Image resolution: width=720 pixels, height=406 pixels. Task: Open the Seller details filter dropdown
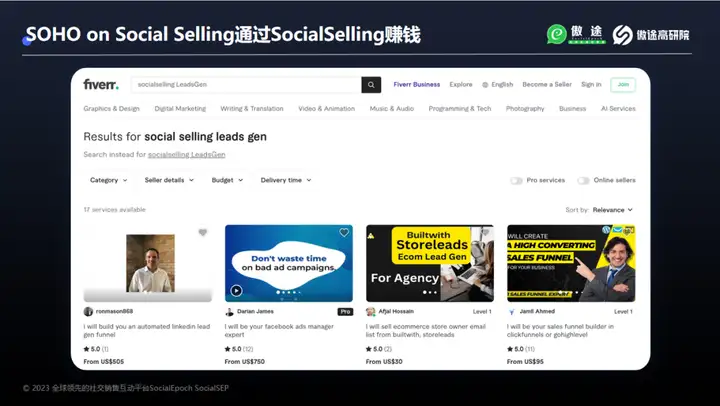click(x=169, y=180)
